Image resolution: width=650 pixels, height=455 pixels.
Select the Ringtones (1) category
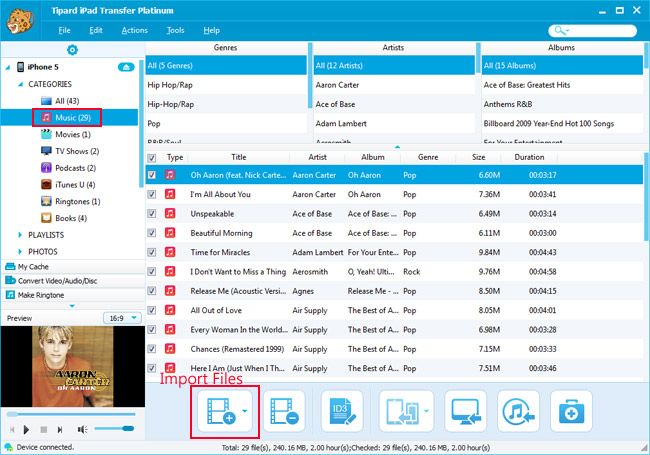(70, 201)
